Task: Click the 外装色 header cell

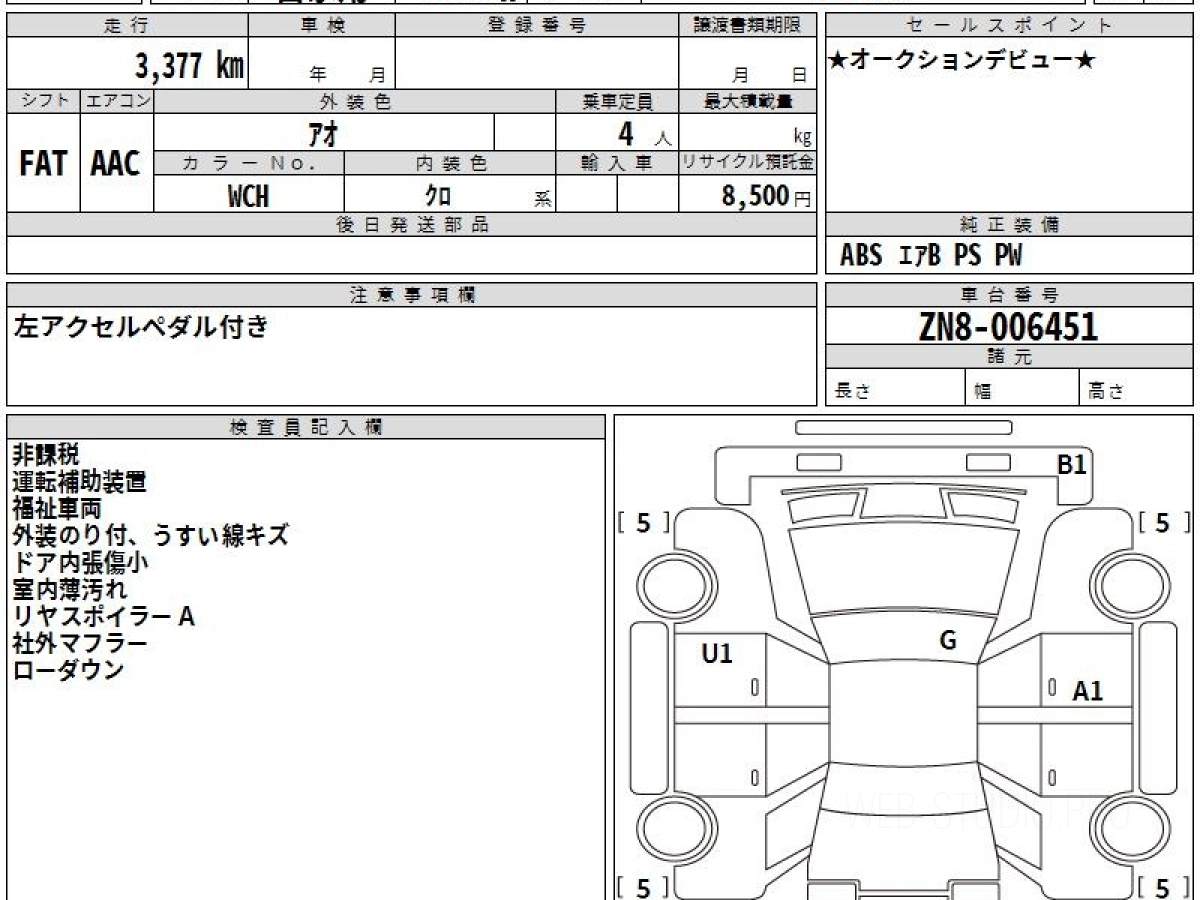Action: pyautogui.click(x=355, y=101)
